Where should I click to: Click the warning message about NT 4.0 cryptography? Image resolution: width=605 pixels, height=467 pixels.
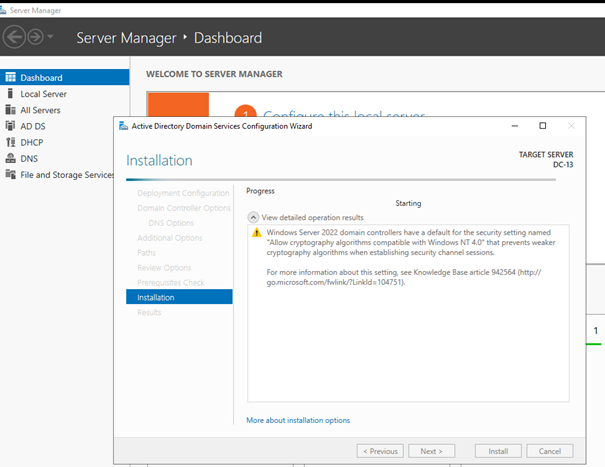click(x=411, y=242)
